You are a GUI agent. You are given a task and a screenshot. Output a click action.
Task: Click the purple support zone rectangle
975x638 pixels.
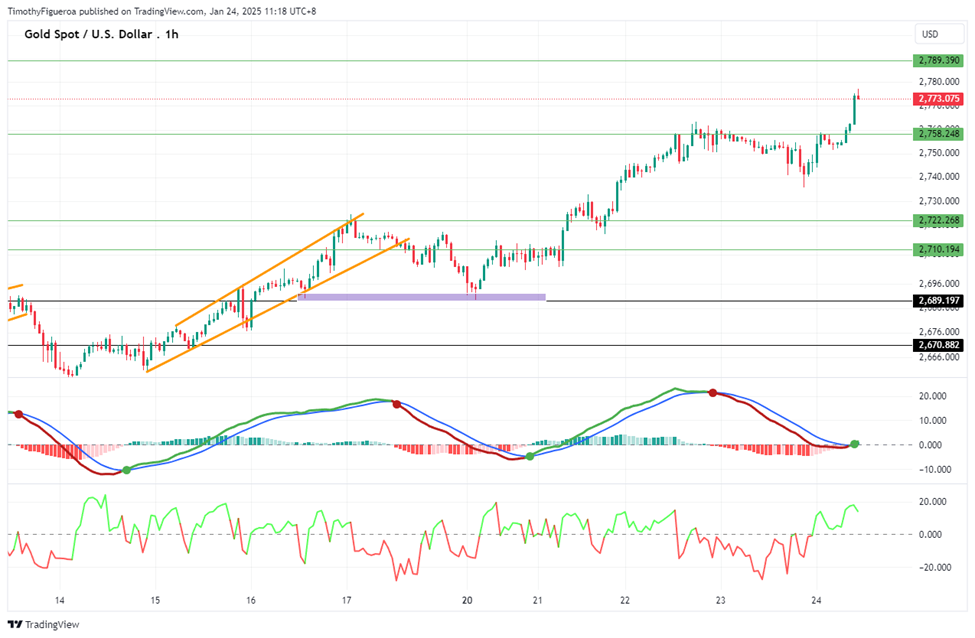[422, 297]
